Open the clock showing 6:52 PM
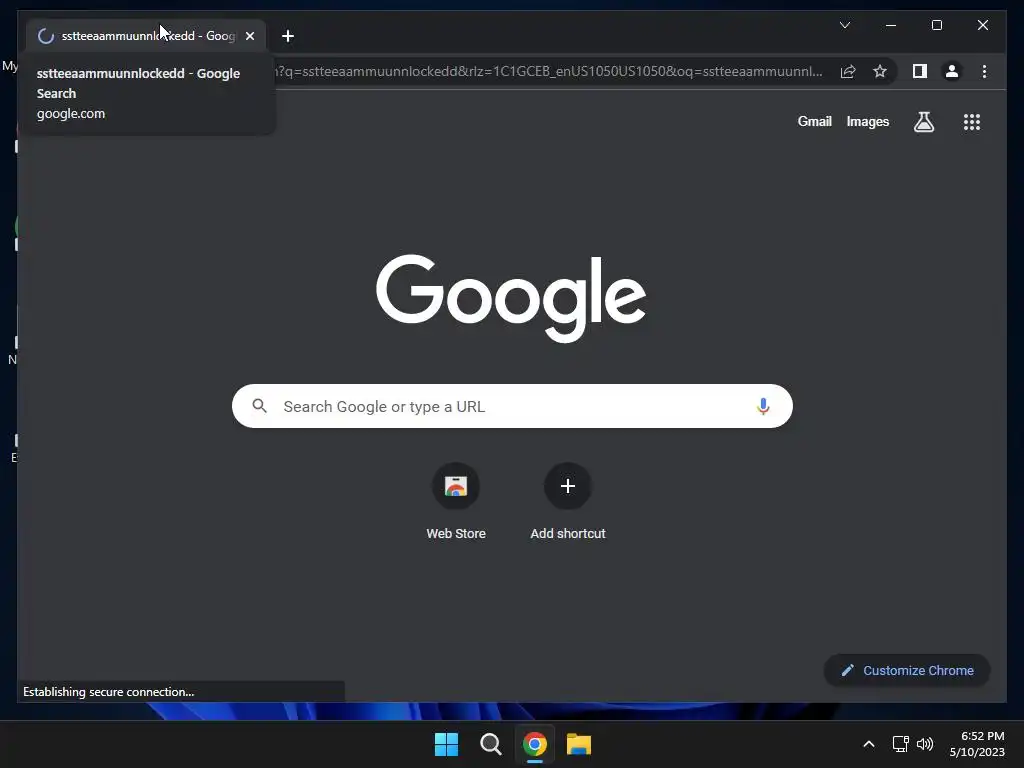 977,744
